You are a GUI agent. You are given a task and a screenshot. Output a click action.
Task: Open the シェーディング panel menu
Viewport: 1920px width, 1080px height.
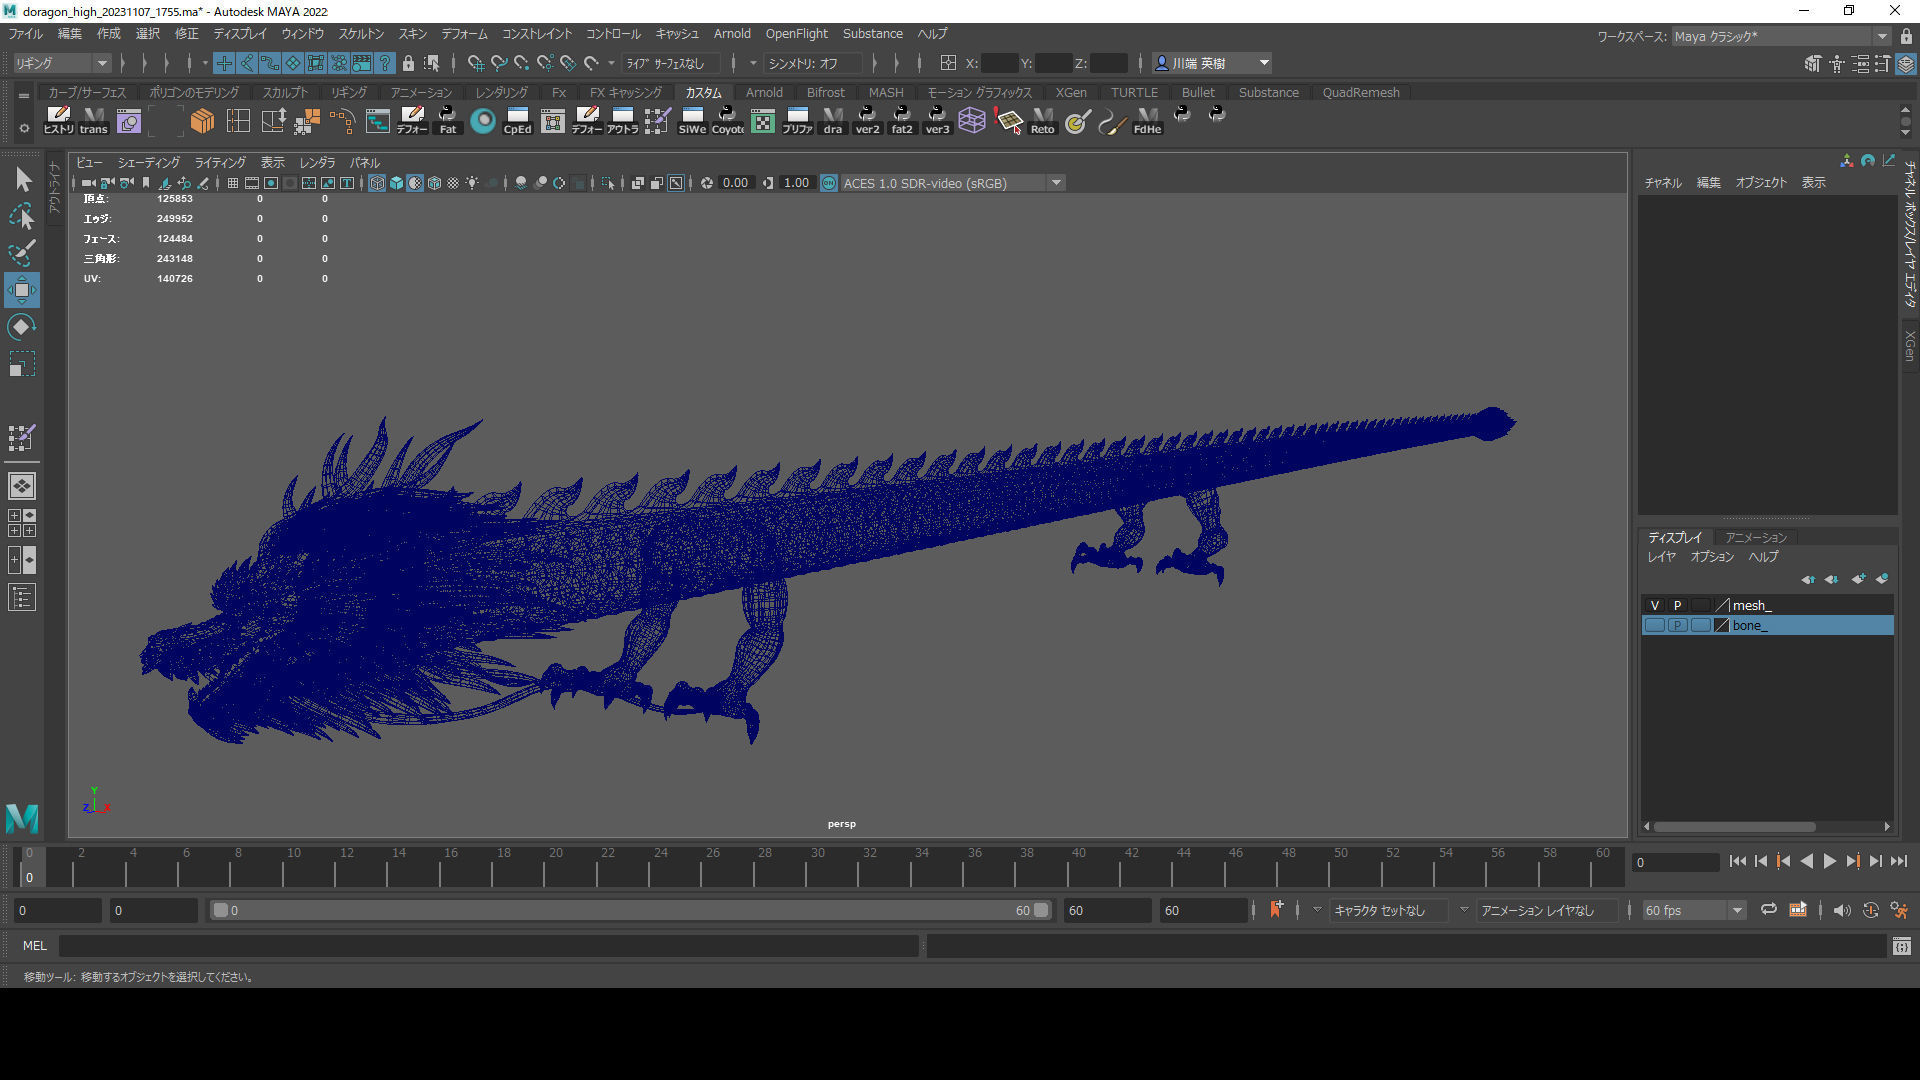(x=149, y=162)
